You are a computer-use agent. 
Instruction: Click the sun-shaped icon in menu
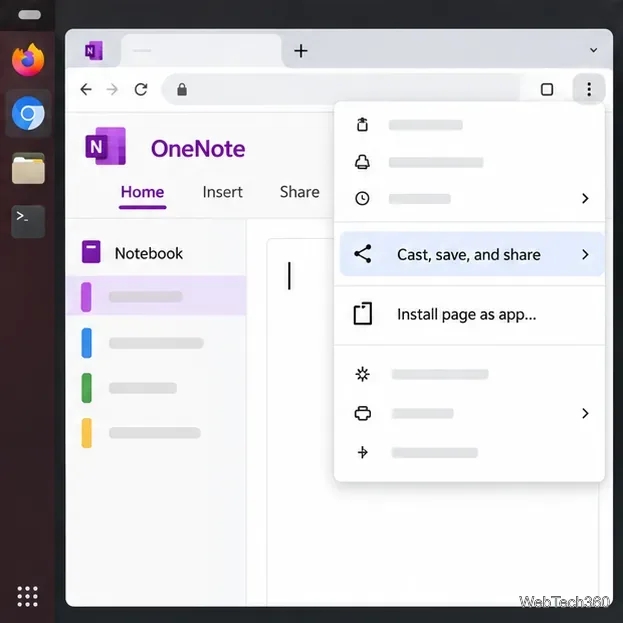(x=362, y=374)
